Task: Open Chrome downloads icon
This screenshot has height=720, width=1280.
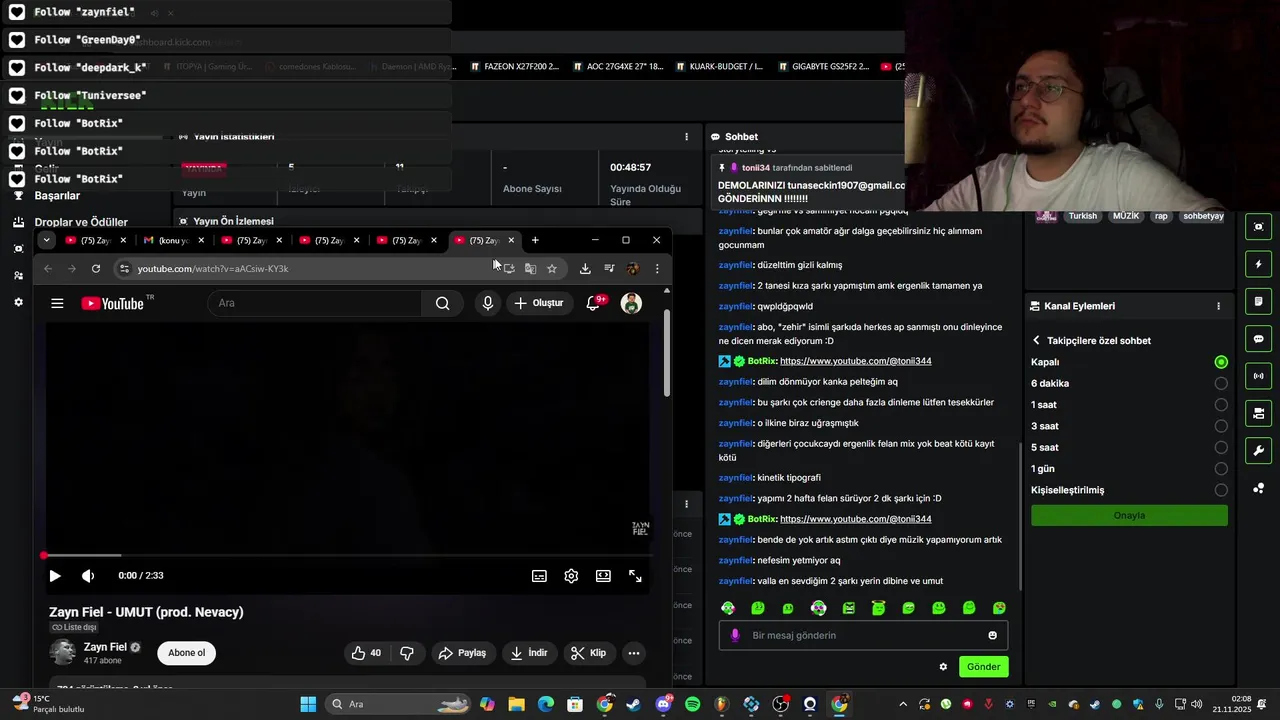Action: [x=585, y=268]
